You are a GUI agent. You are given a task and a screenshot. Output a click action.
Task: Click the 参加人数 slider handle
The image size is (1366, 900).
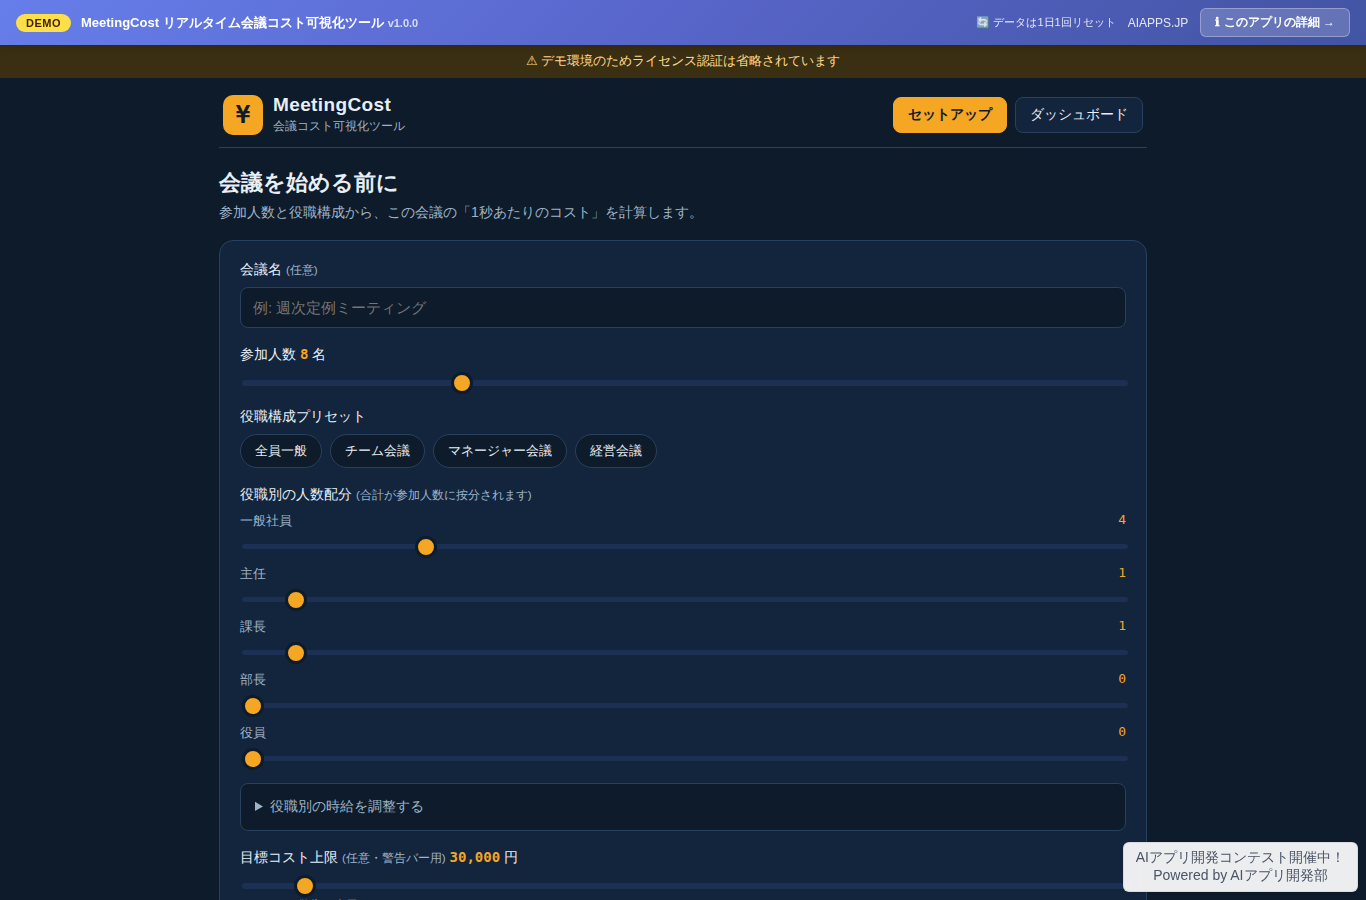(462, 383)
